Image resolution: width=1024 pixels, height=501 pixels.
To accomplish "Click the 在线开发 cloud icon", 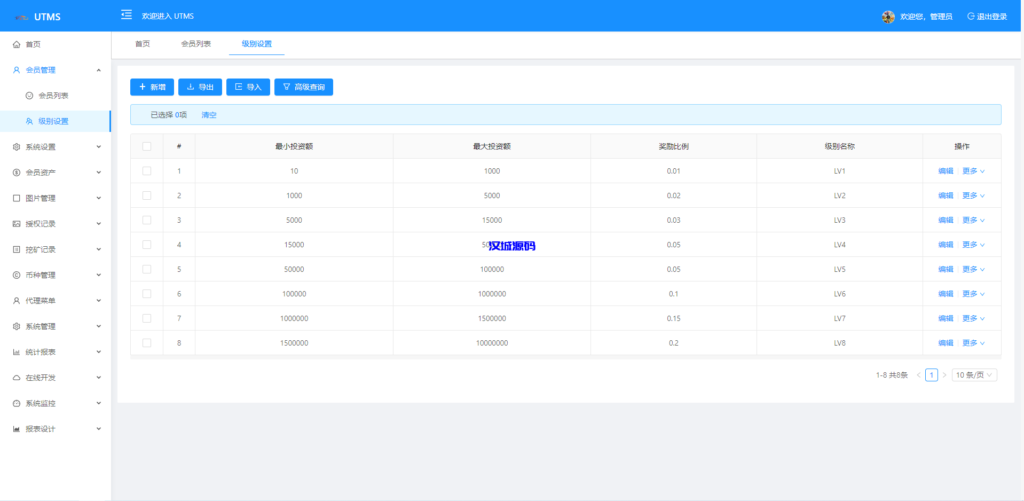I will click(16, 378).
